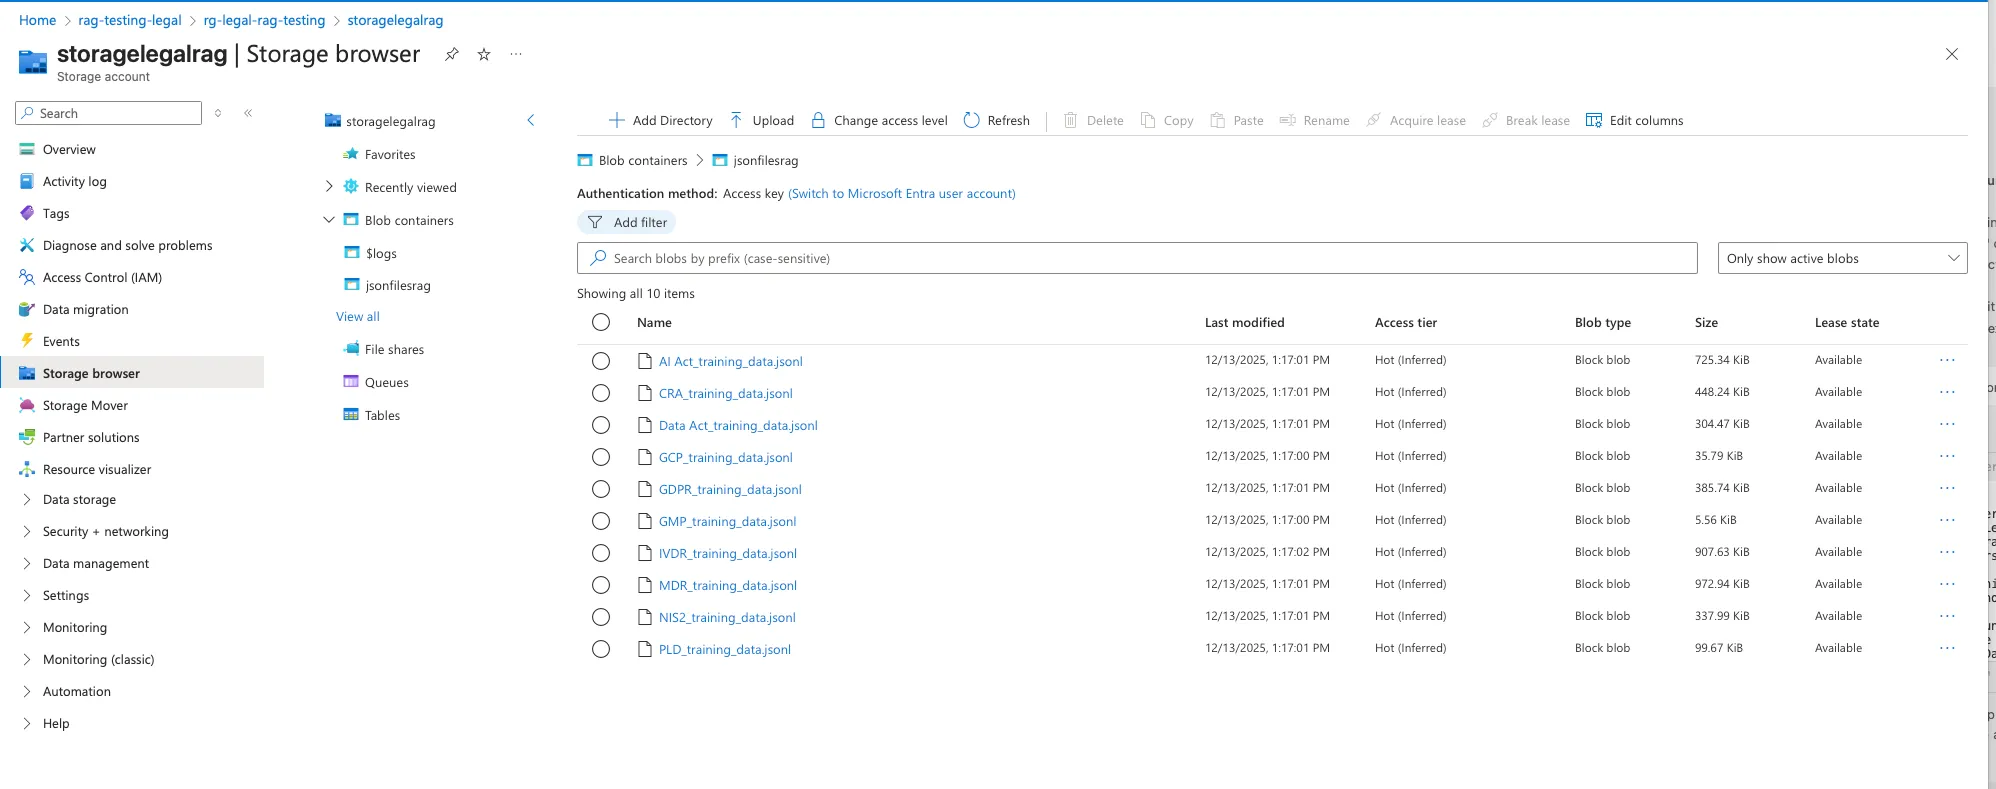Click the Edit columns icon
This screenshot has width=1996, height=789.
point(1594,120)
